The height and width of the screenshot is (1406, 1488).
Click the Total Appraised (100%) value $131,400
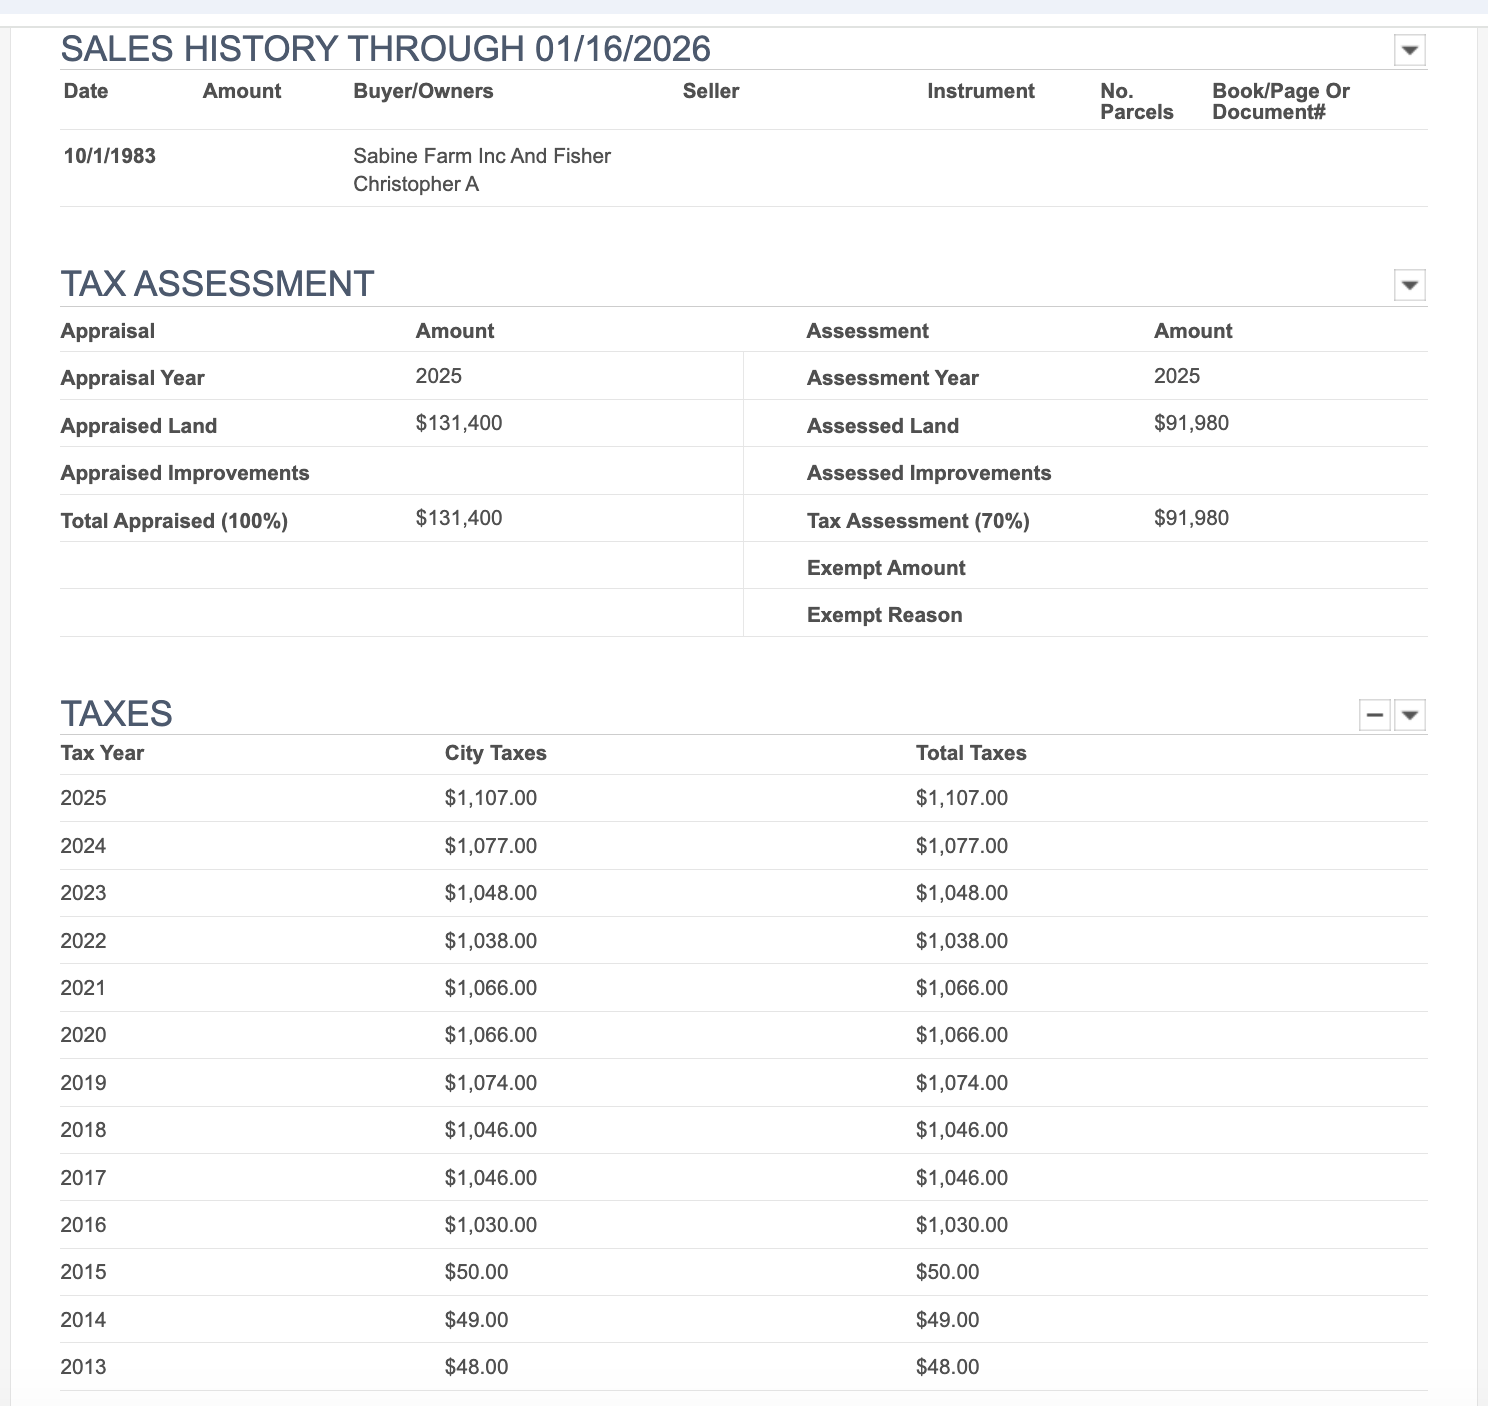458,519
